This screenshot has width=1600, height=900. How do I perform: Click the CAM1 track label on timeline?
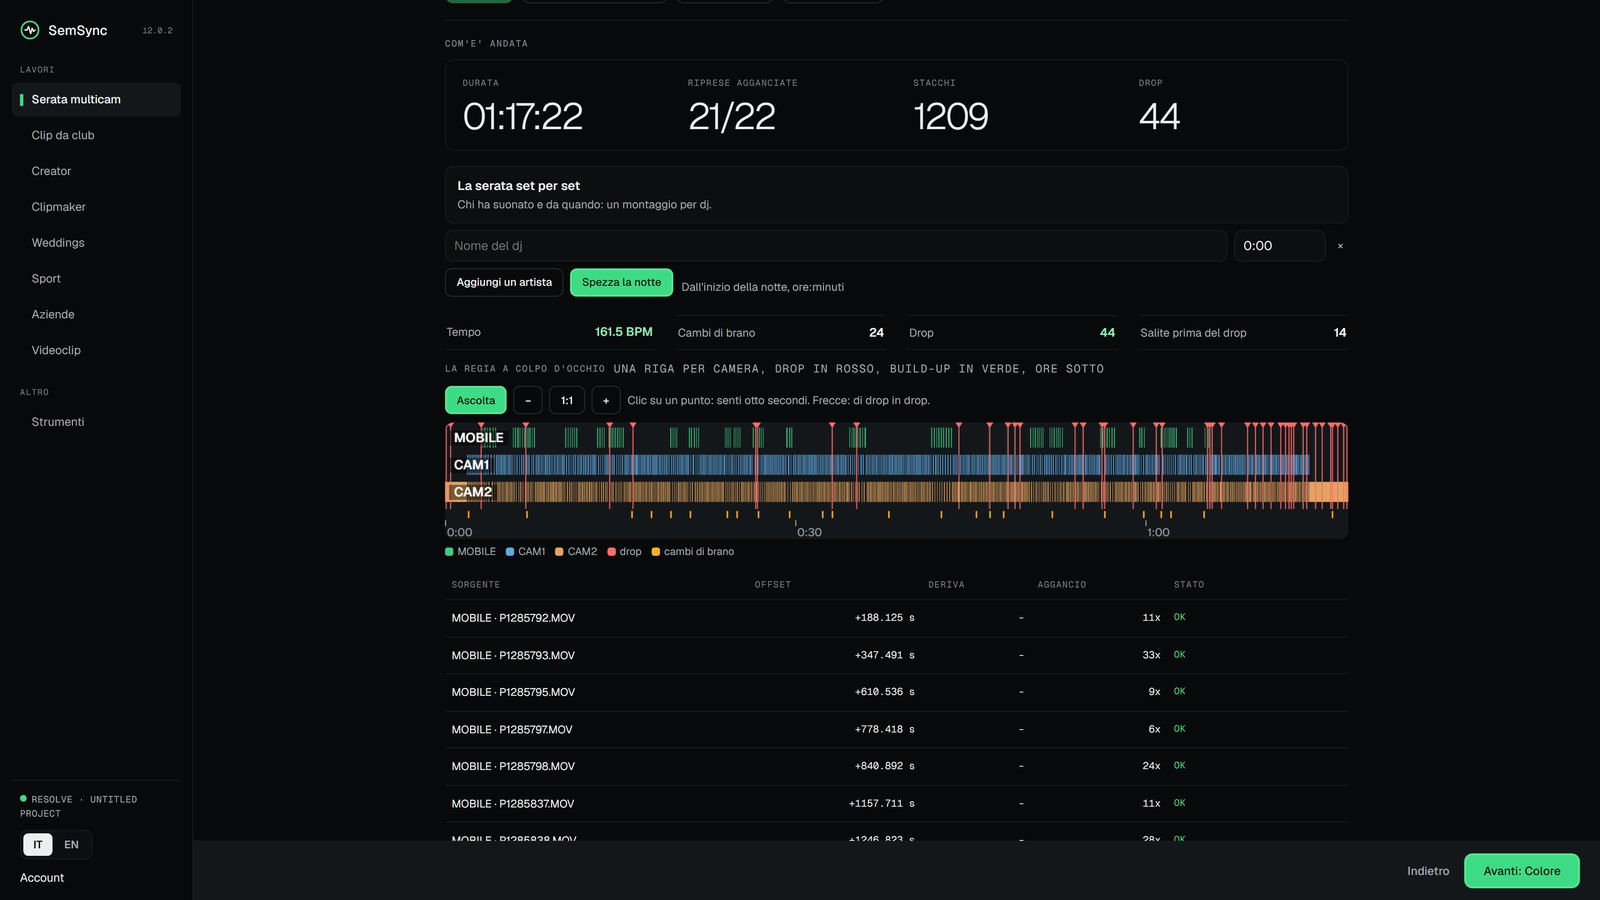[472, 465]
